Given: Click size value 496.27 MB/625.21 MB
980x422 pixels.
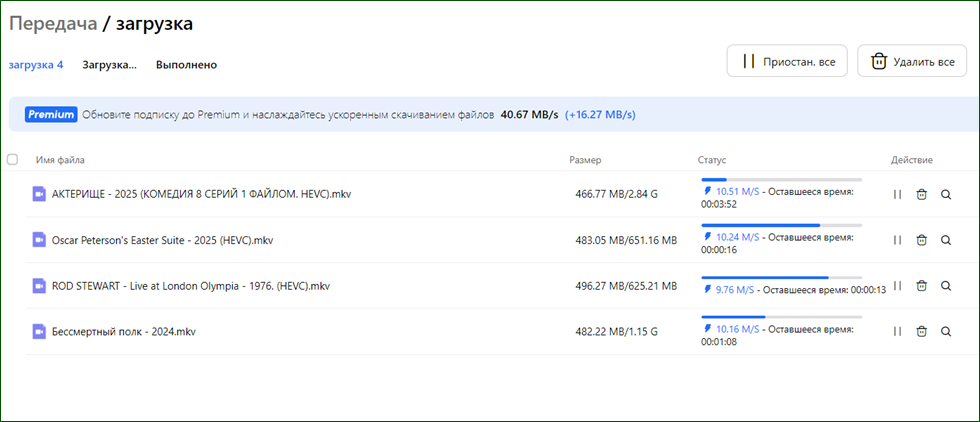Looking at the screenshot, I should (x=626, y=286).
